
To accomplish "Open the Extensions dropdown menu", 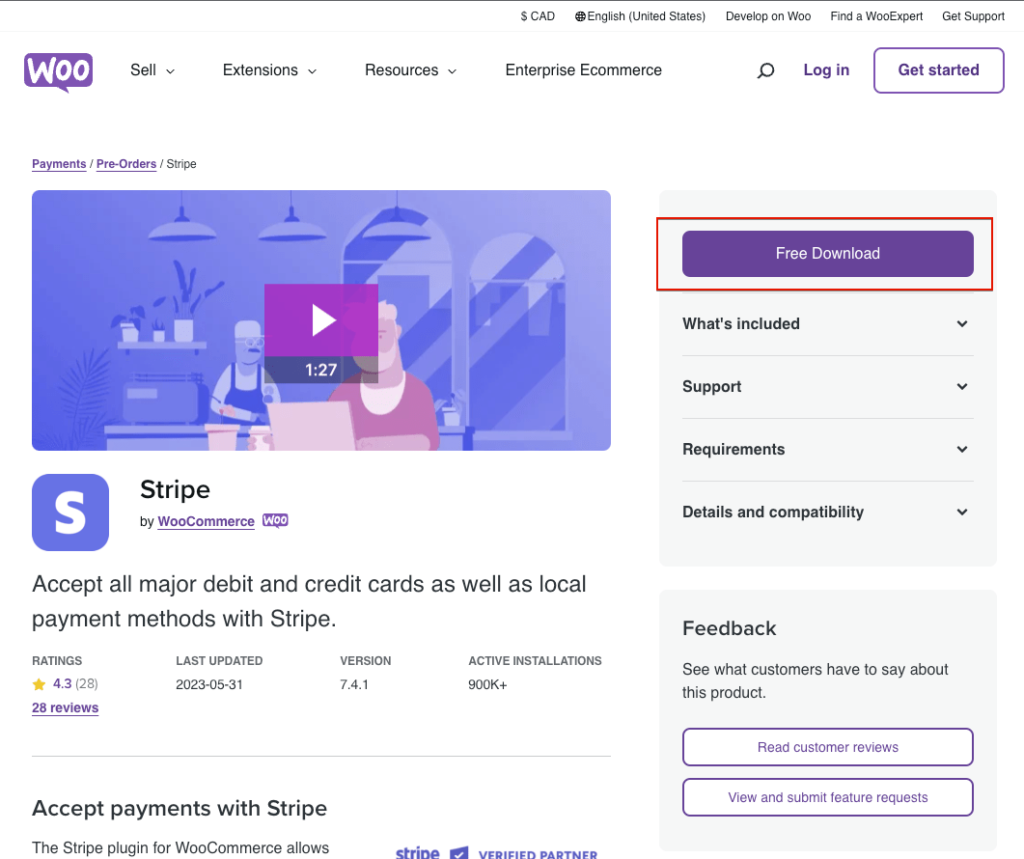I will (269, 70).
